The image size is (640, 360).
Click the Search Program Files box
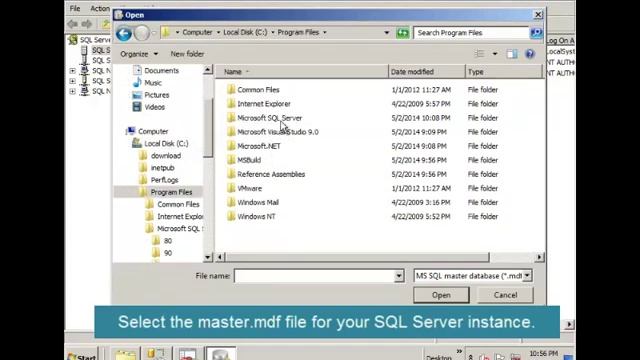[x=471, y=33]
